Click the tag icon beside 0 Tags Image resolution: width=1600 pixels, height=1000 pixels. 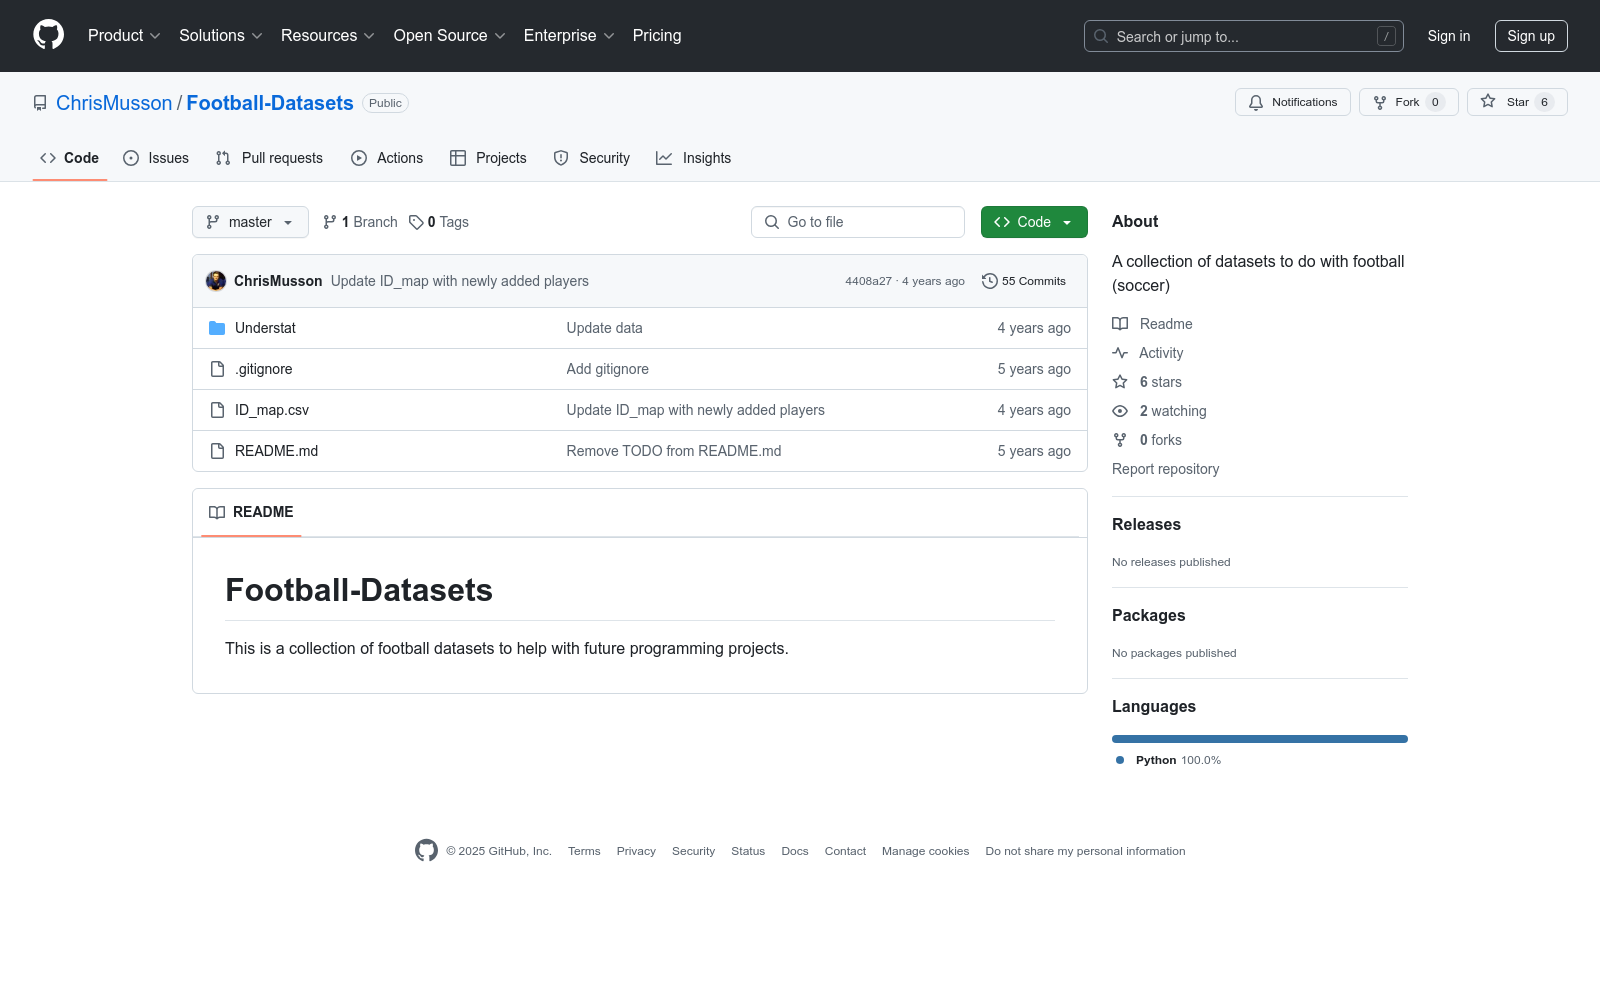coord(416,222)
